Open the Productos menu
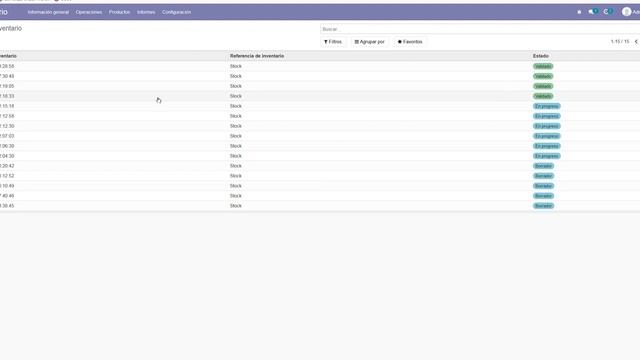This screenshot has height=360, width=640. (120, 12)
